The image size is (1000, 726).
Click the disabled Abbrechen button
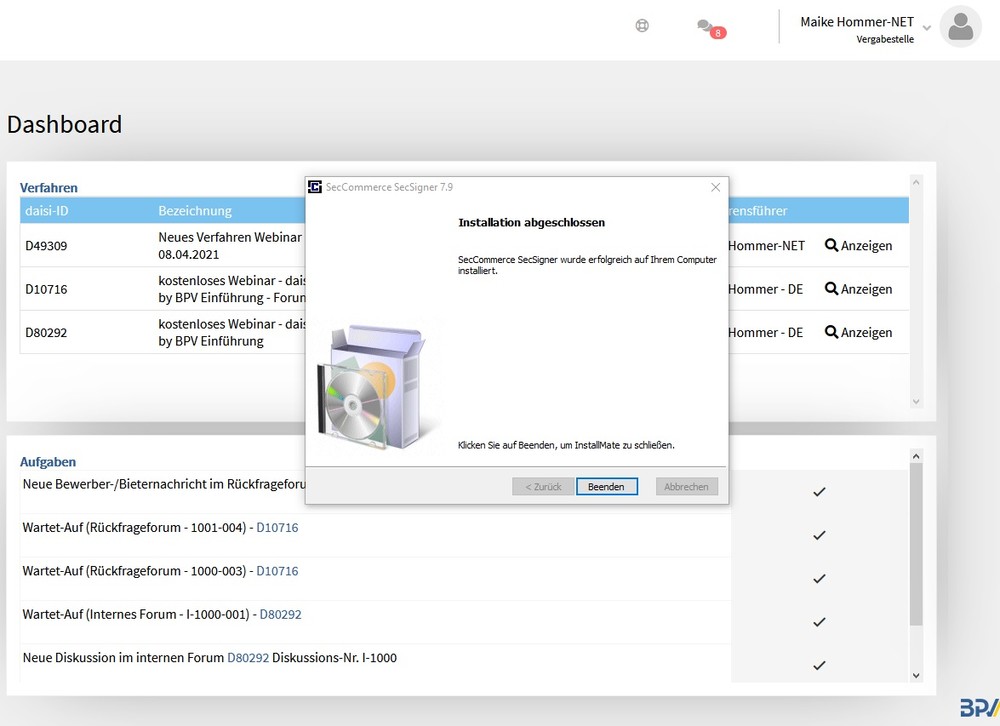coord(686,487)
